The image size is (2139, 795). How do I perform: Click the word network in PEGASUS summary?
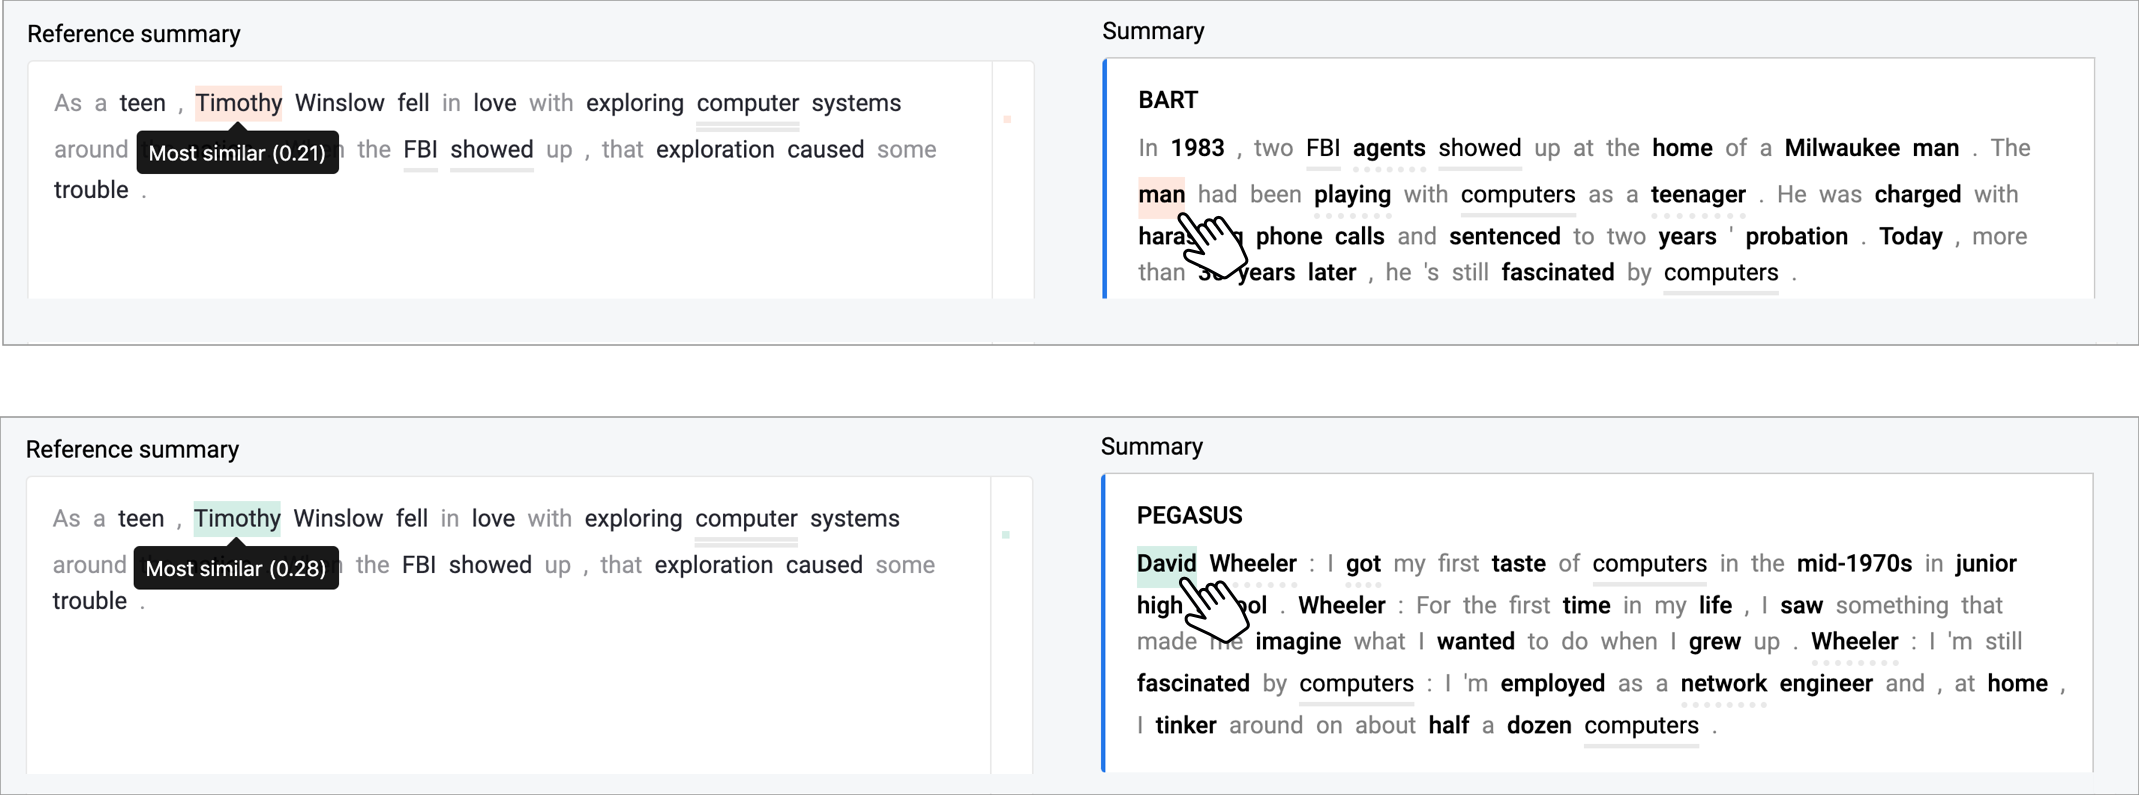click(1723, 684)
